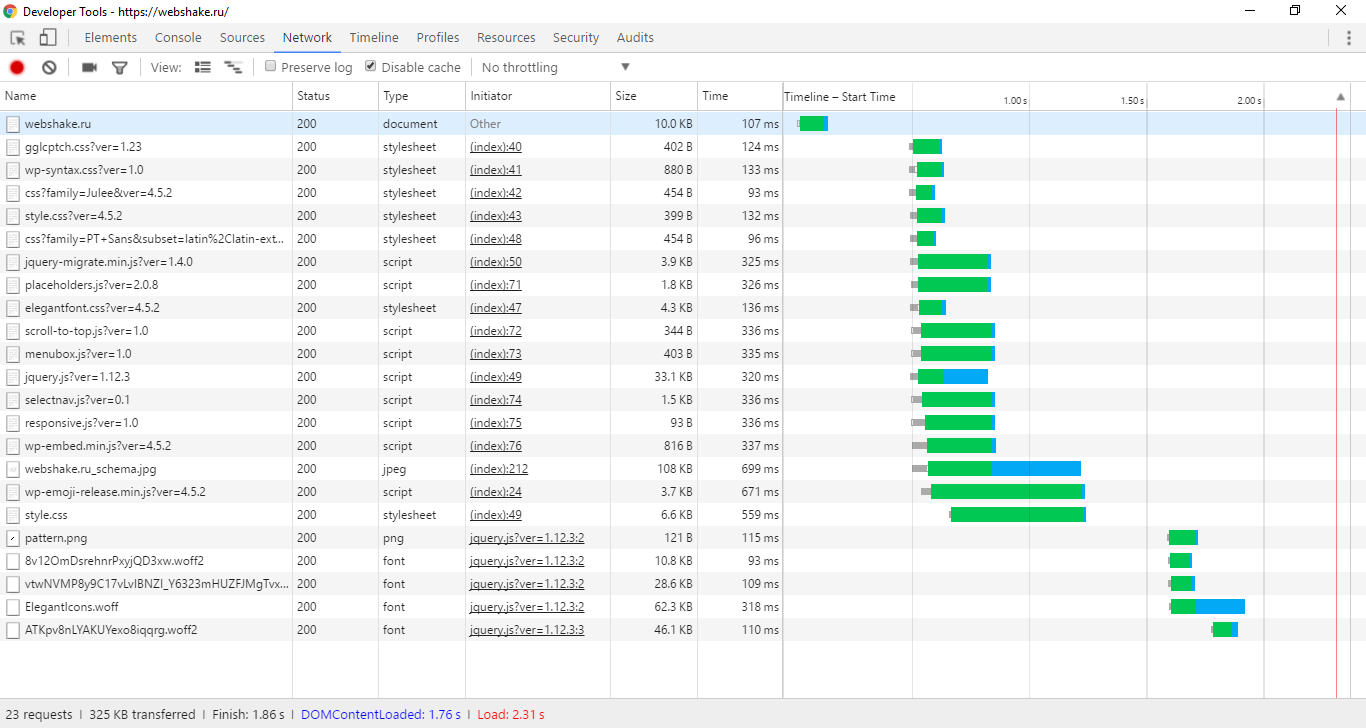
Task: Switch to large request rows view
Action: [x=203, y=67]
